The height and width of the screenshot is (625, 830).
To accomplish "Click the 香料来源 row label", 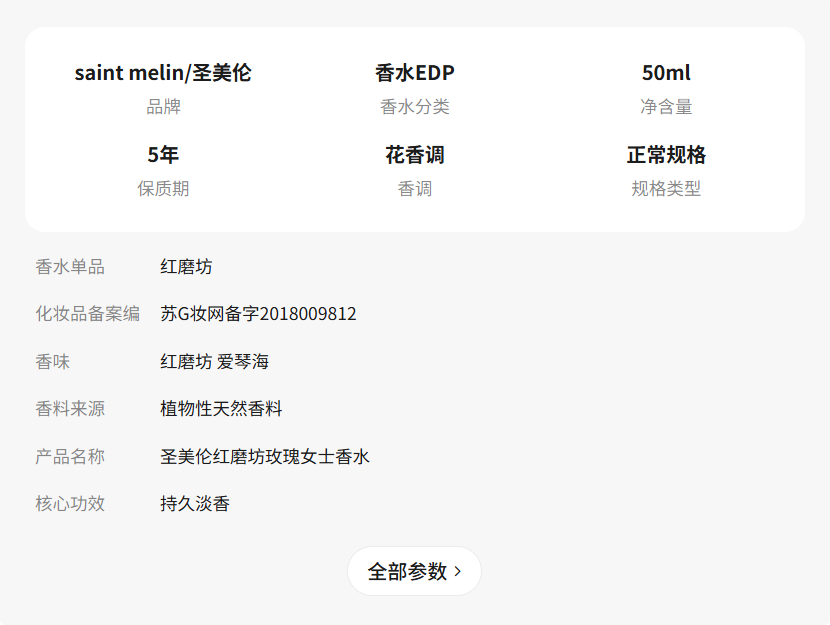I will tap(70, 409).
